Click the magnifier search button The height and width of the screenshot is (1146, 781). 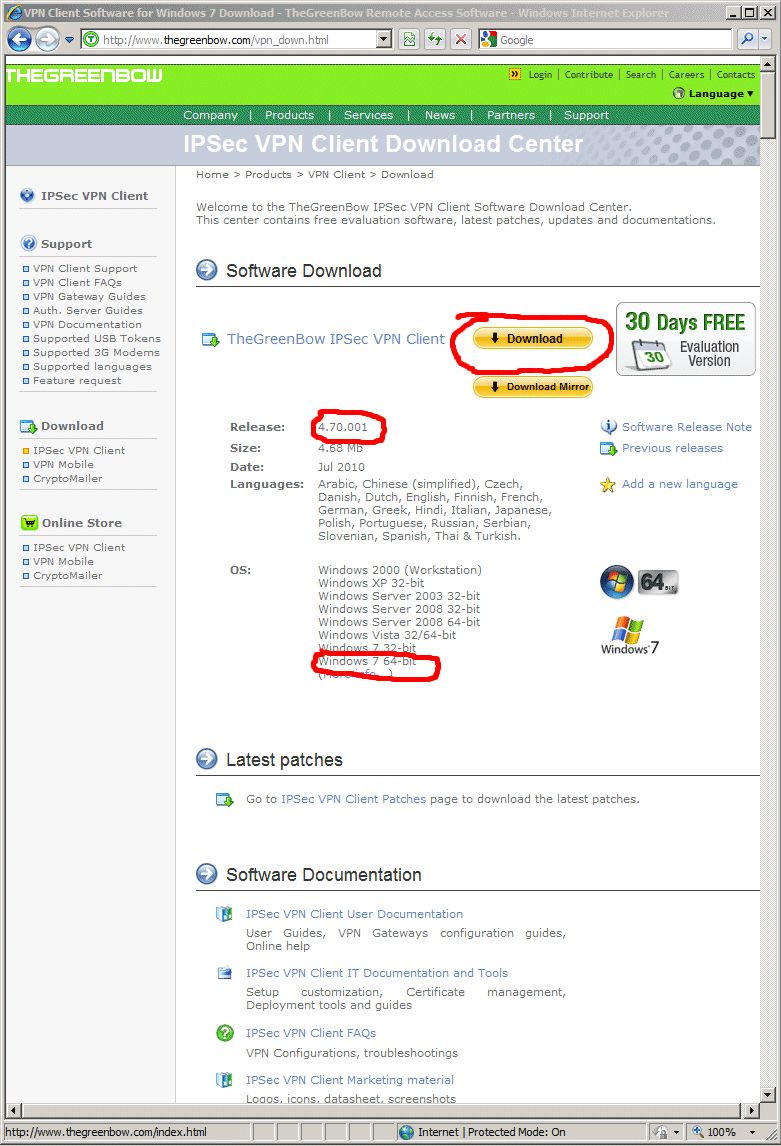747,39
